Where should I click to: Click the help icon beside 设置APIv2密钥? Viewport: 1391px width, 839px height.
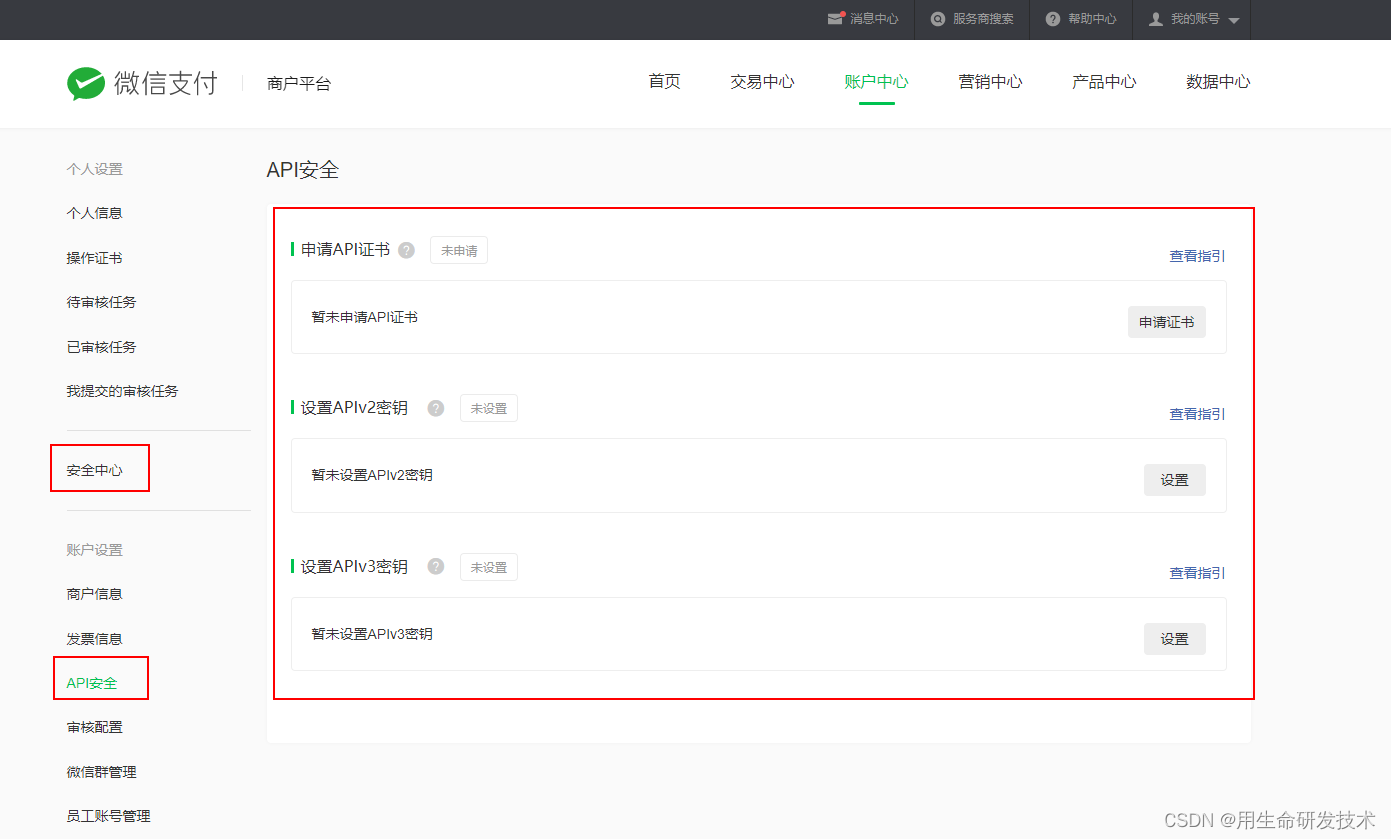435,408
